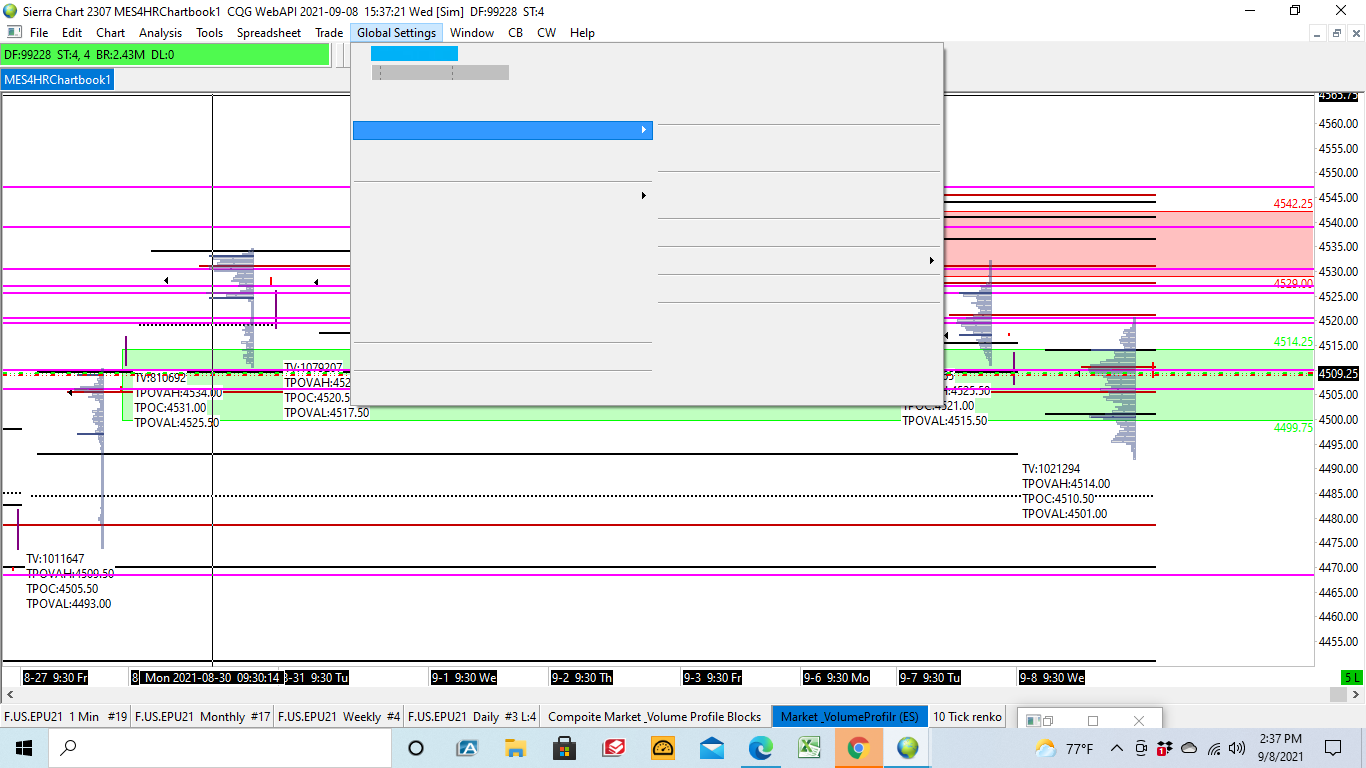Expand the submenu arrow in right menu panel
Screen dimensions: 1366x768
click(931, 261)
